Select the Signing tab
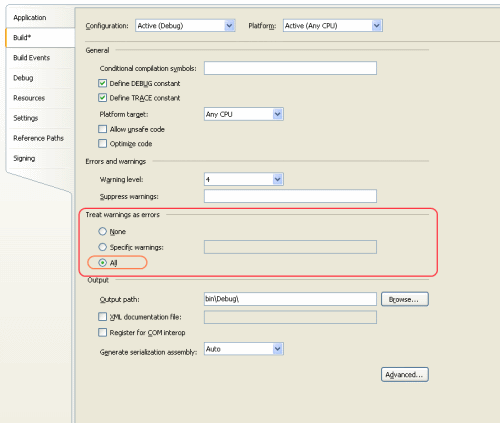The width and height of the screenshot is (500, 423). pos(24,158)
